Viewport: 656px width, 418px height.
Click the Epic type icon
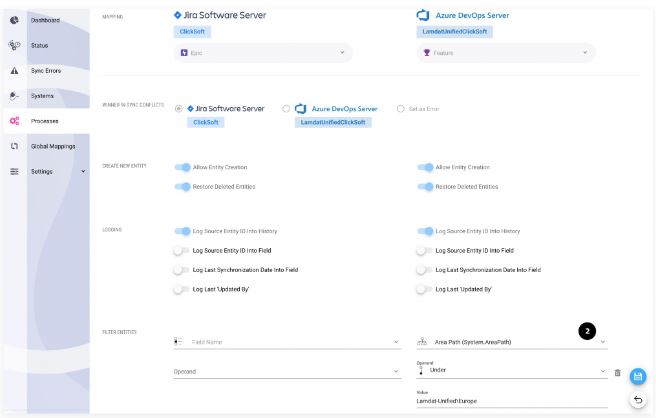click(x=184, y=53)
